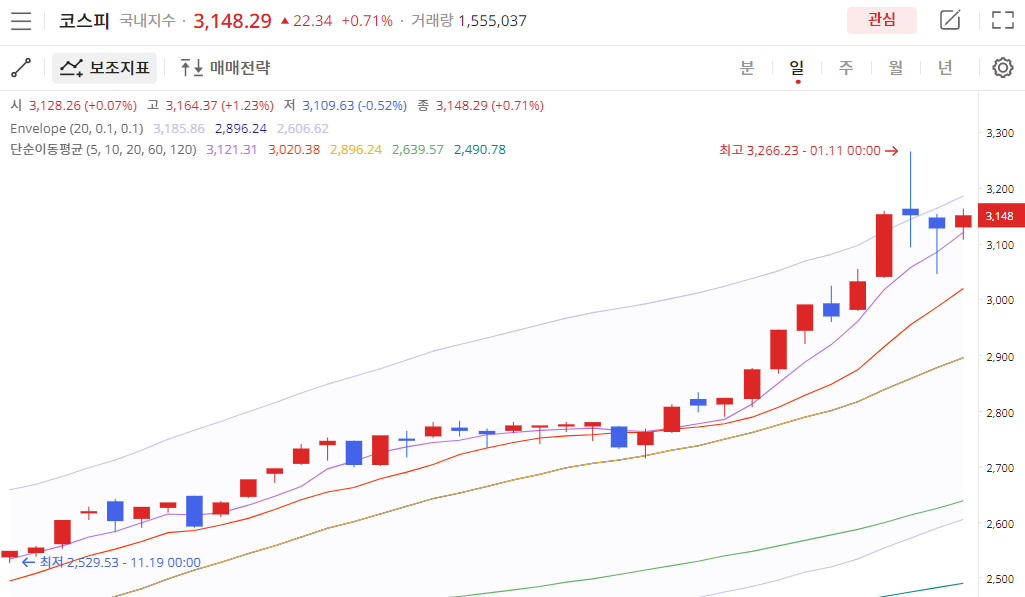The width and height of the screenshot is (1025, 597).
Task: Open the hamburger menu
Action: click(21, 21)
